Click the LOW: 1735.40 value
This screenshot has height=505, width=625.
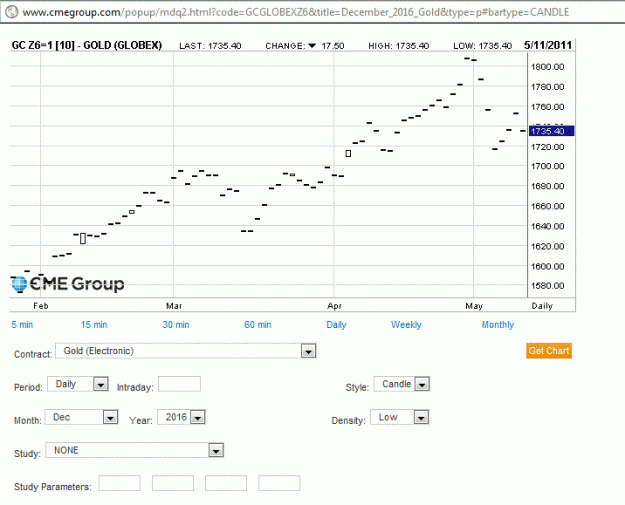point(482,46)
